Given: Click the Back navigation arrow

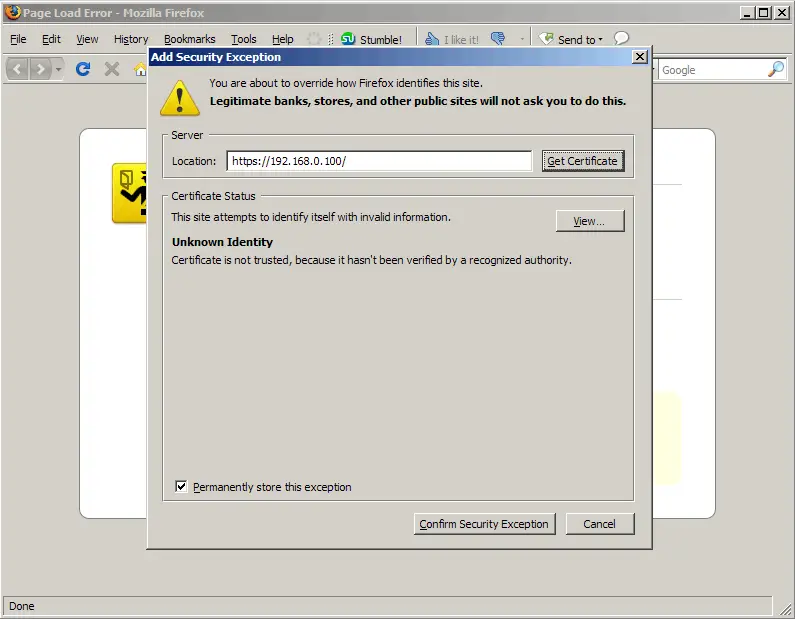Looking at the screenshot, I should [x=17, y=69].
